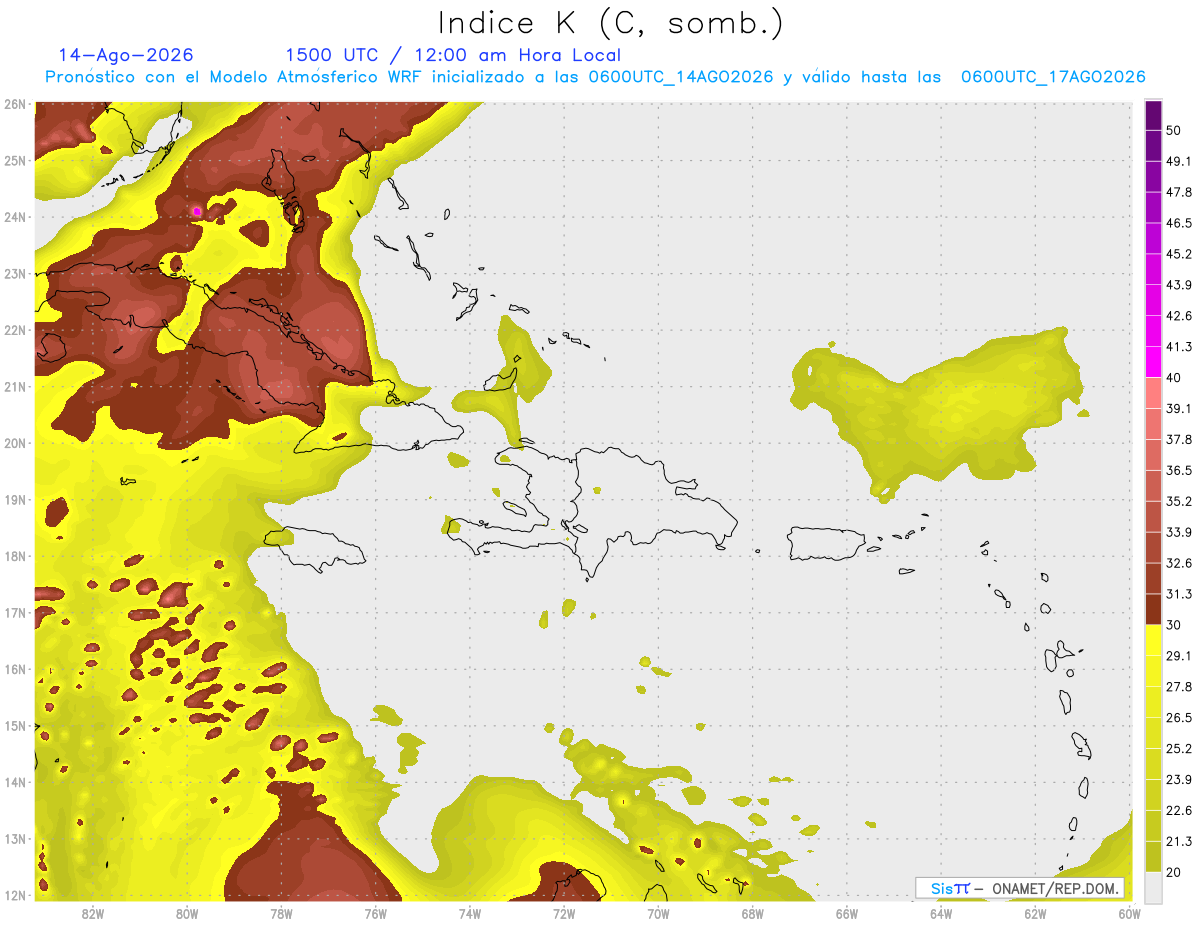Click the latitude label "26N"
Image resolution: width=1200 pixels, height=927 pixels.
click(x=15, y=104)
